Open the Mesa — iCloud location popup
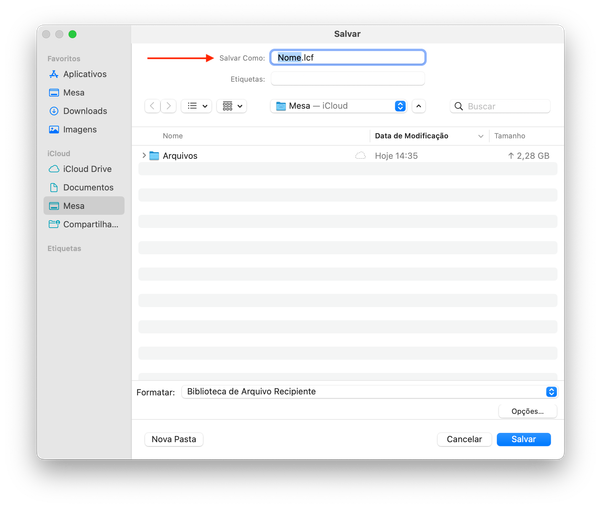 click(x=339, y=106)
